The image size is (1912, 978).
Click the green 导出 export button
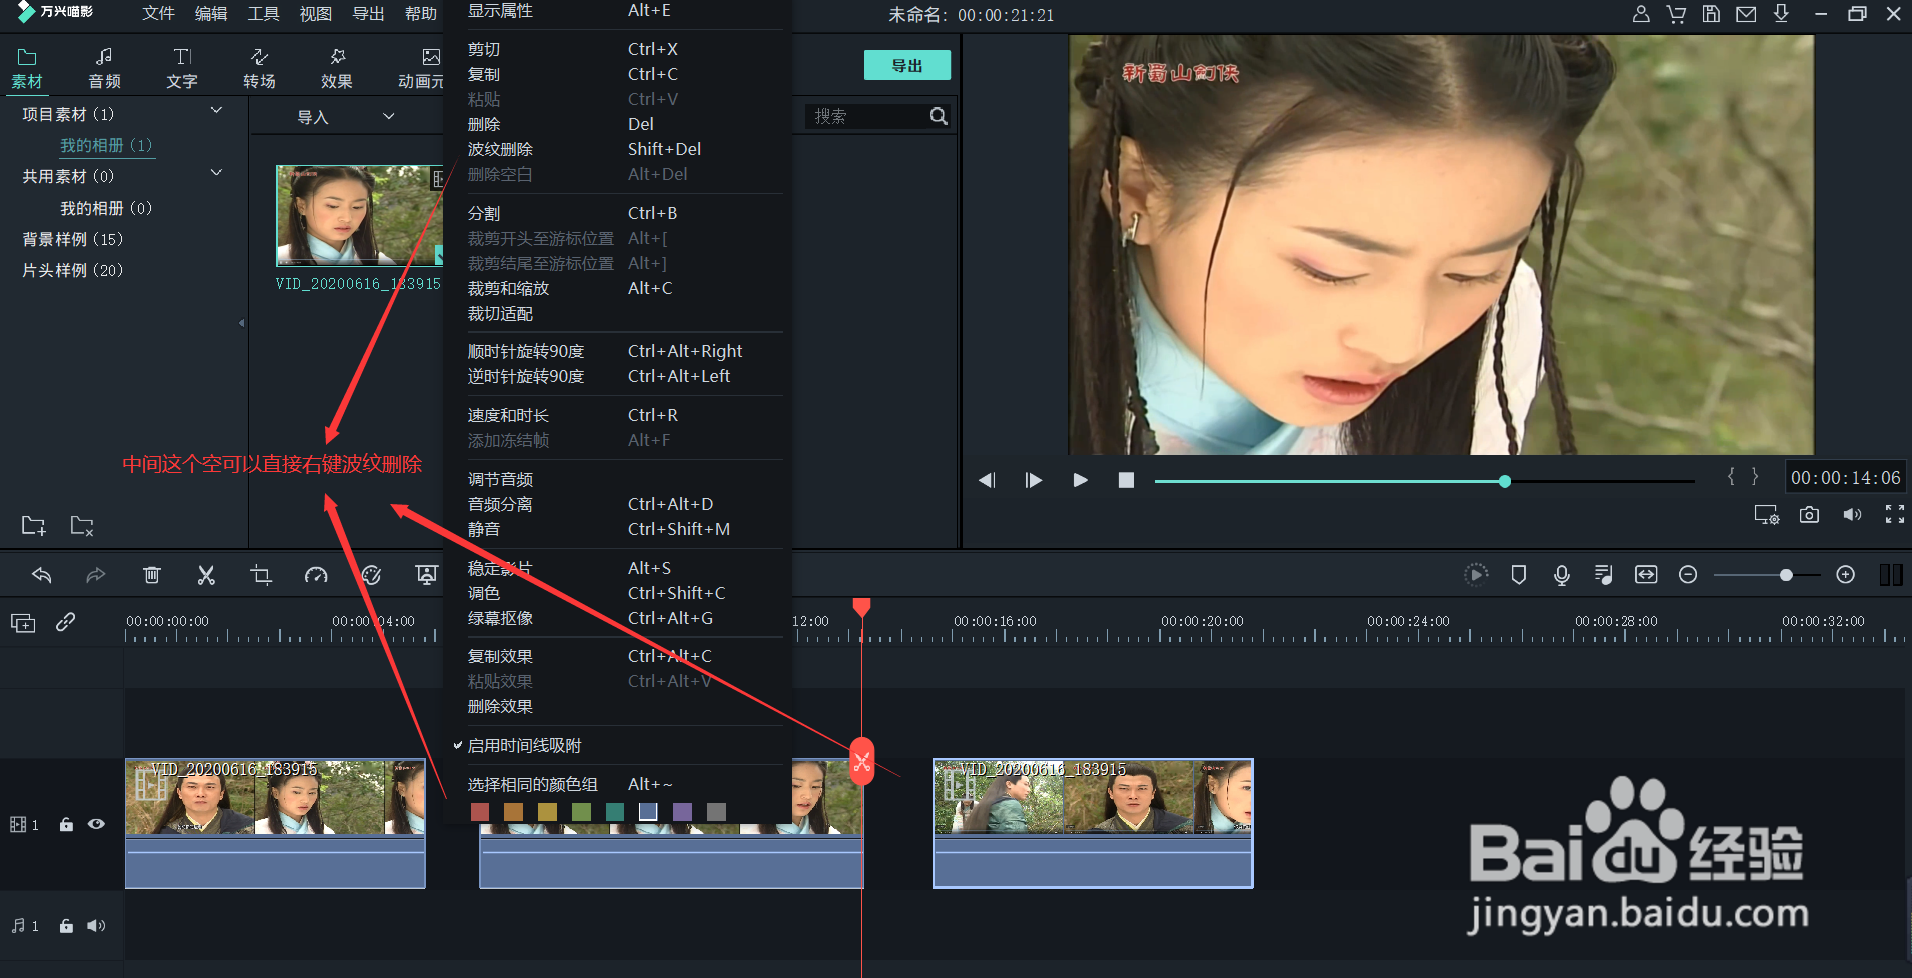point(907,65)
